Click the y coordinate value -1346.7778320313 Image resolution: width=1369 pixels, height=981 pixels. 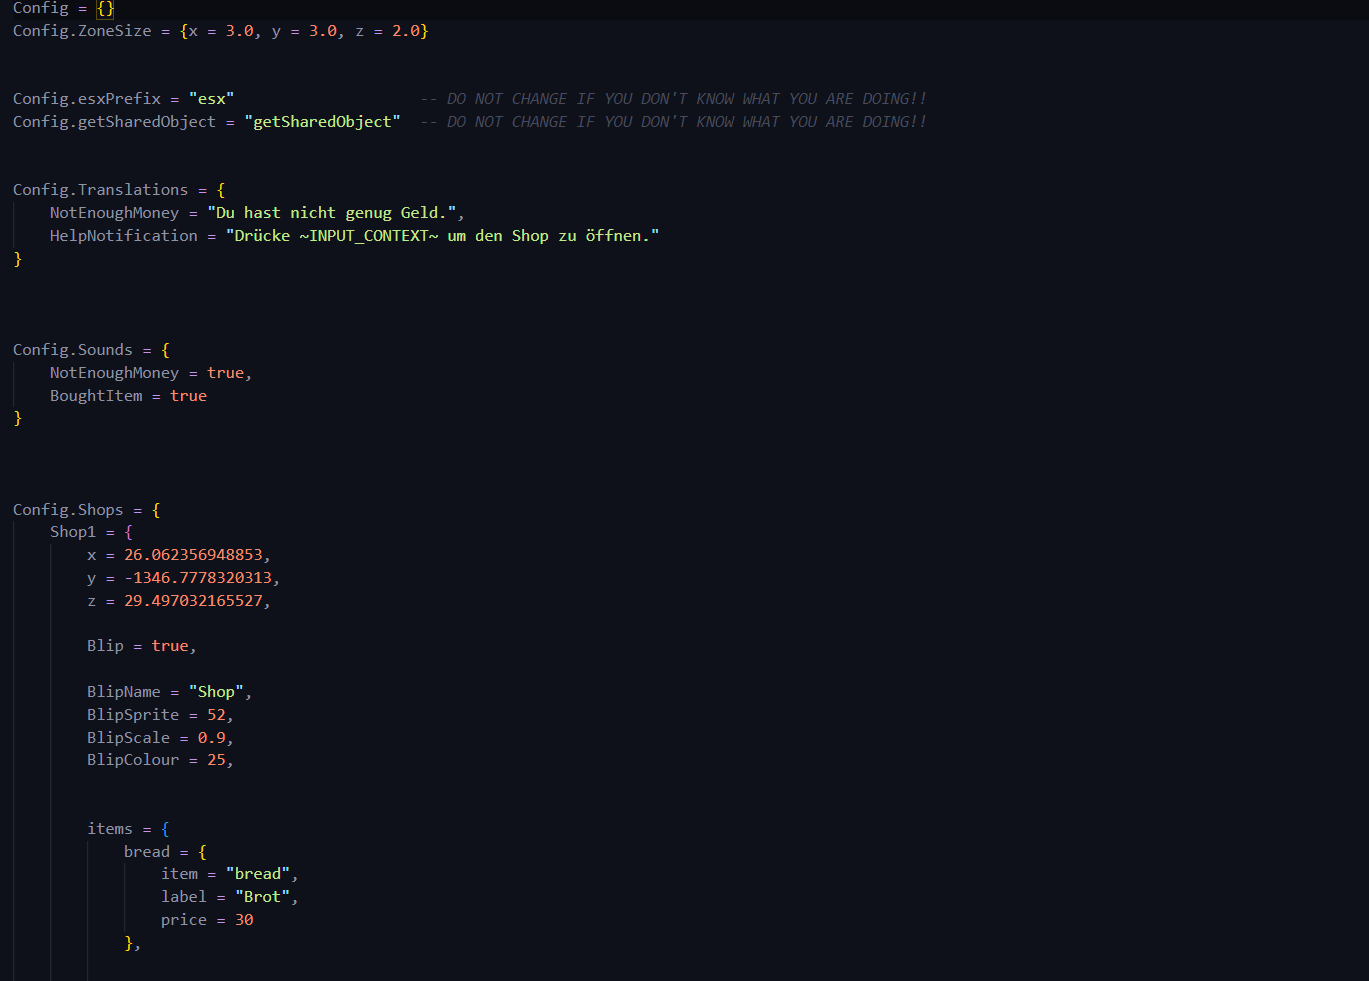(x=197, y=578)
